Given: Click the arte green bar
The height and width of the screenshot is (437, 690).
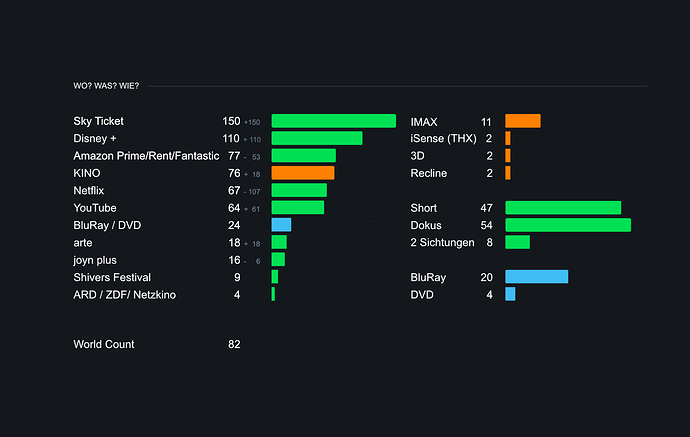Looking at the screenshot, I should [x=279, y=242].
